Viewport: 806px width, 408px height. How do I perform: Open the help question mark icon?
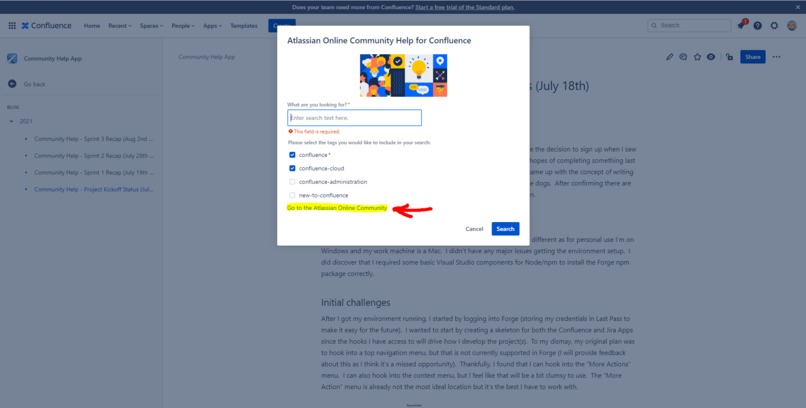point(757,26)
